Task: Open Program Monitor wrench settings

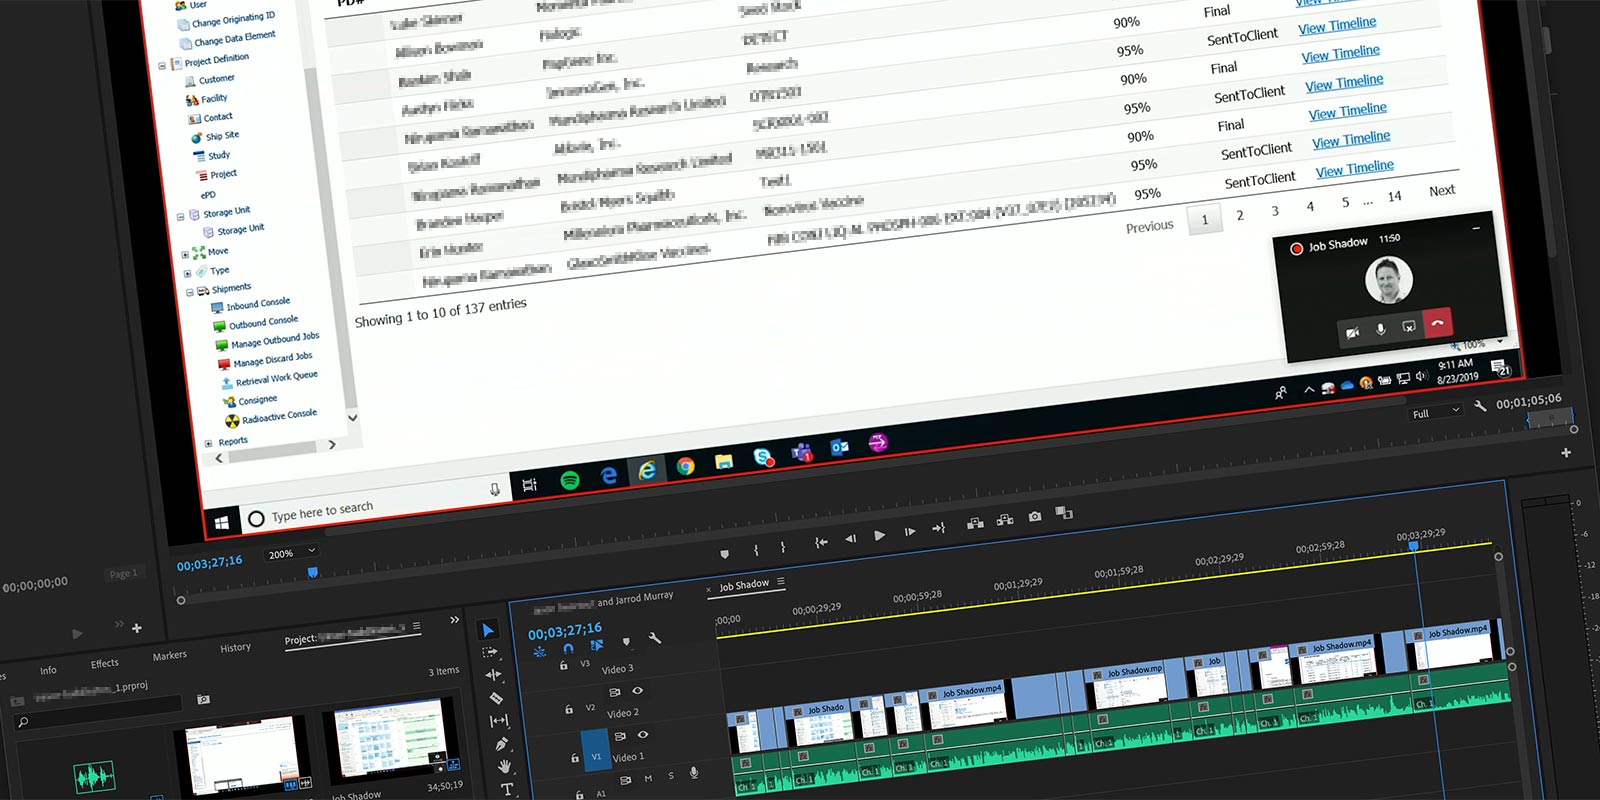Action: coord(1480,406)
